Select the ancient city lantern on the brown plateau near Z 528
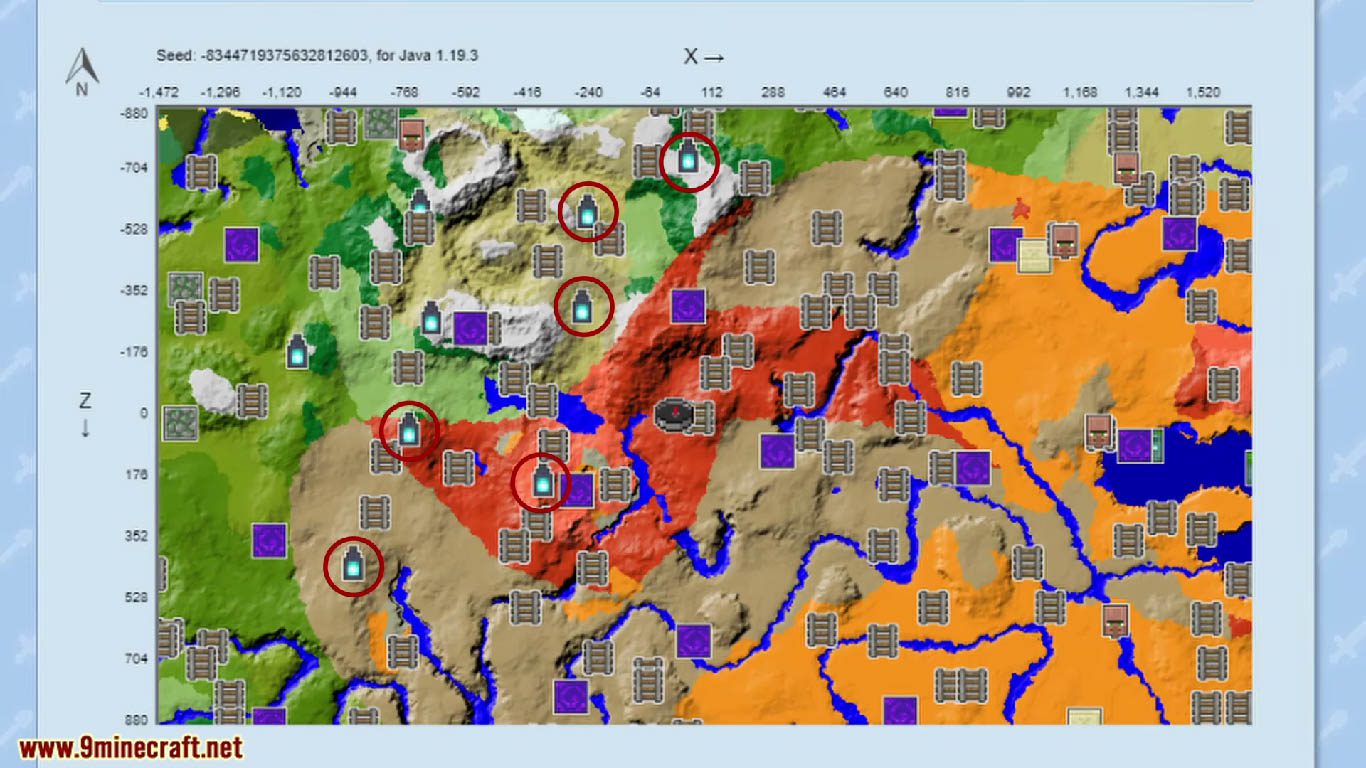The width and height of the screenshot is (1366, 768). pos(354,565)
